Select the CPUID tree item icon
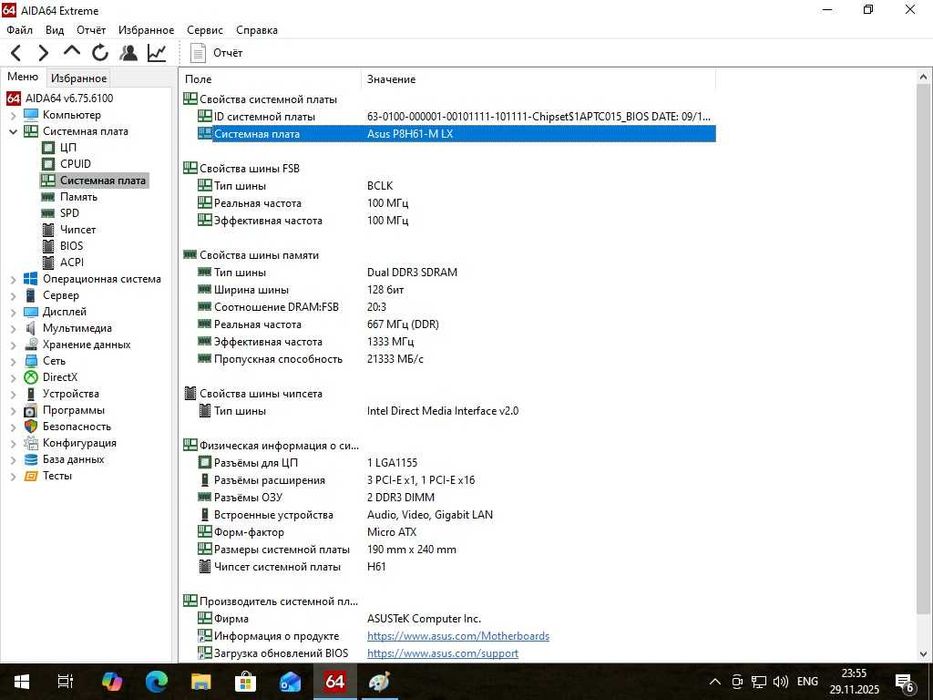Screen dimensions: 933x700 (48, 164)
